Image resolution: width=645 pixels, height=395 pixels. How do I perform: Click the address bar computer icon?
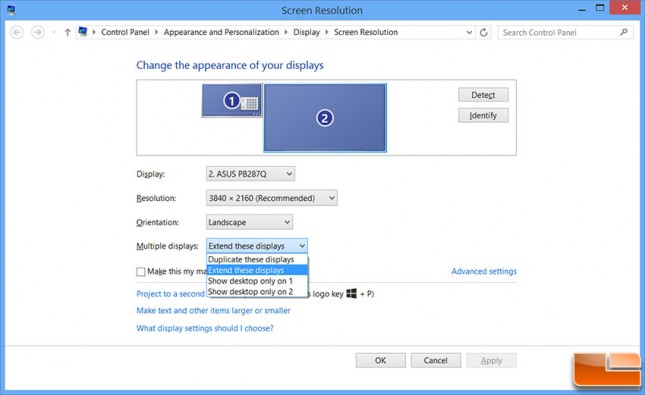point(83,32)
